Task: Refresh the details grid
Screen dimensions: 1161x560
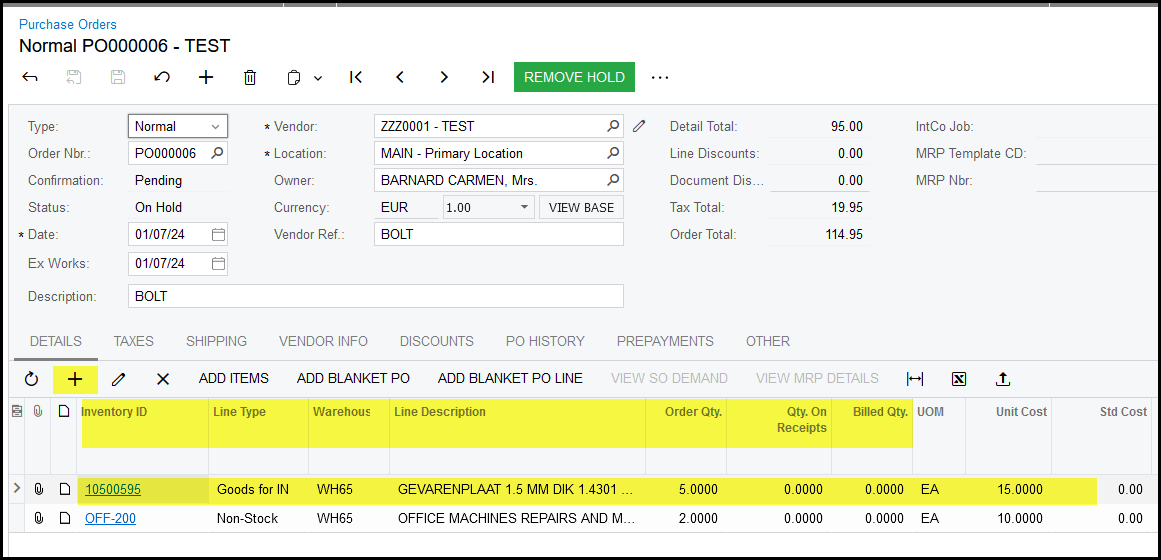Action: tap(31, 379)
